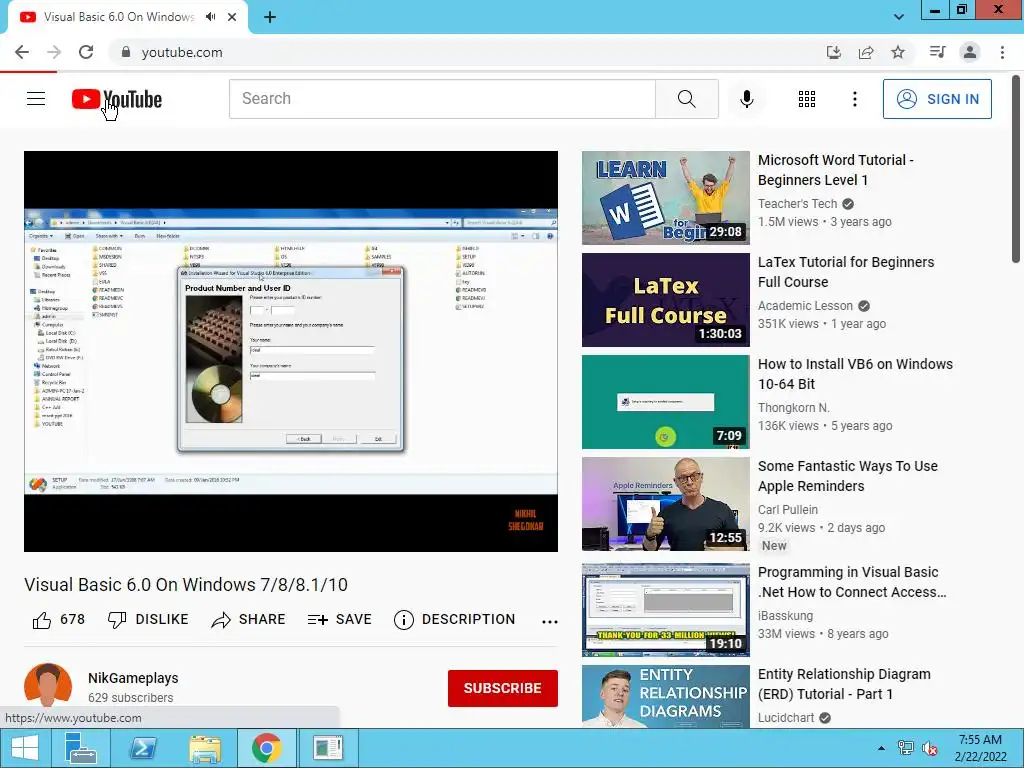
Task: Open title 'Some Fantastic Ways To Use Apple Reminders'
Action: [848, 475]
